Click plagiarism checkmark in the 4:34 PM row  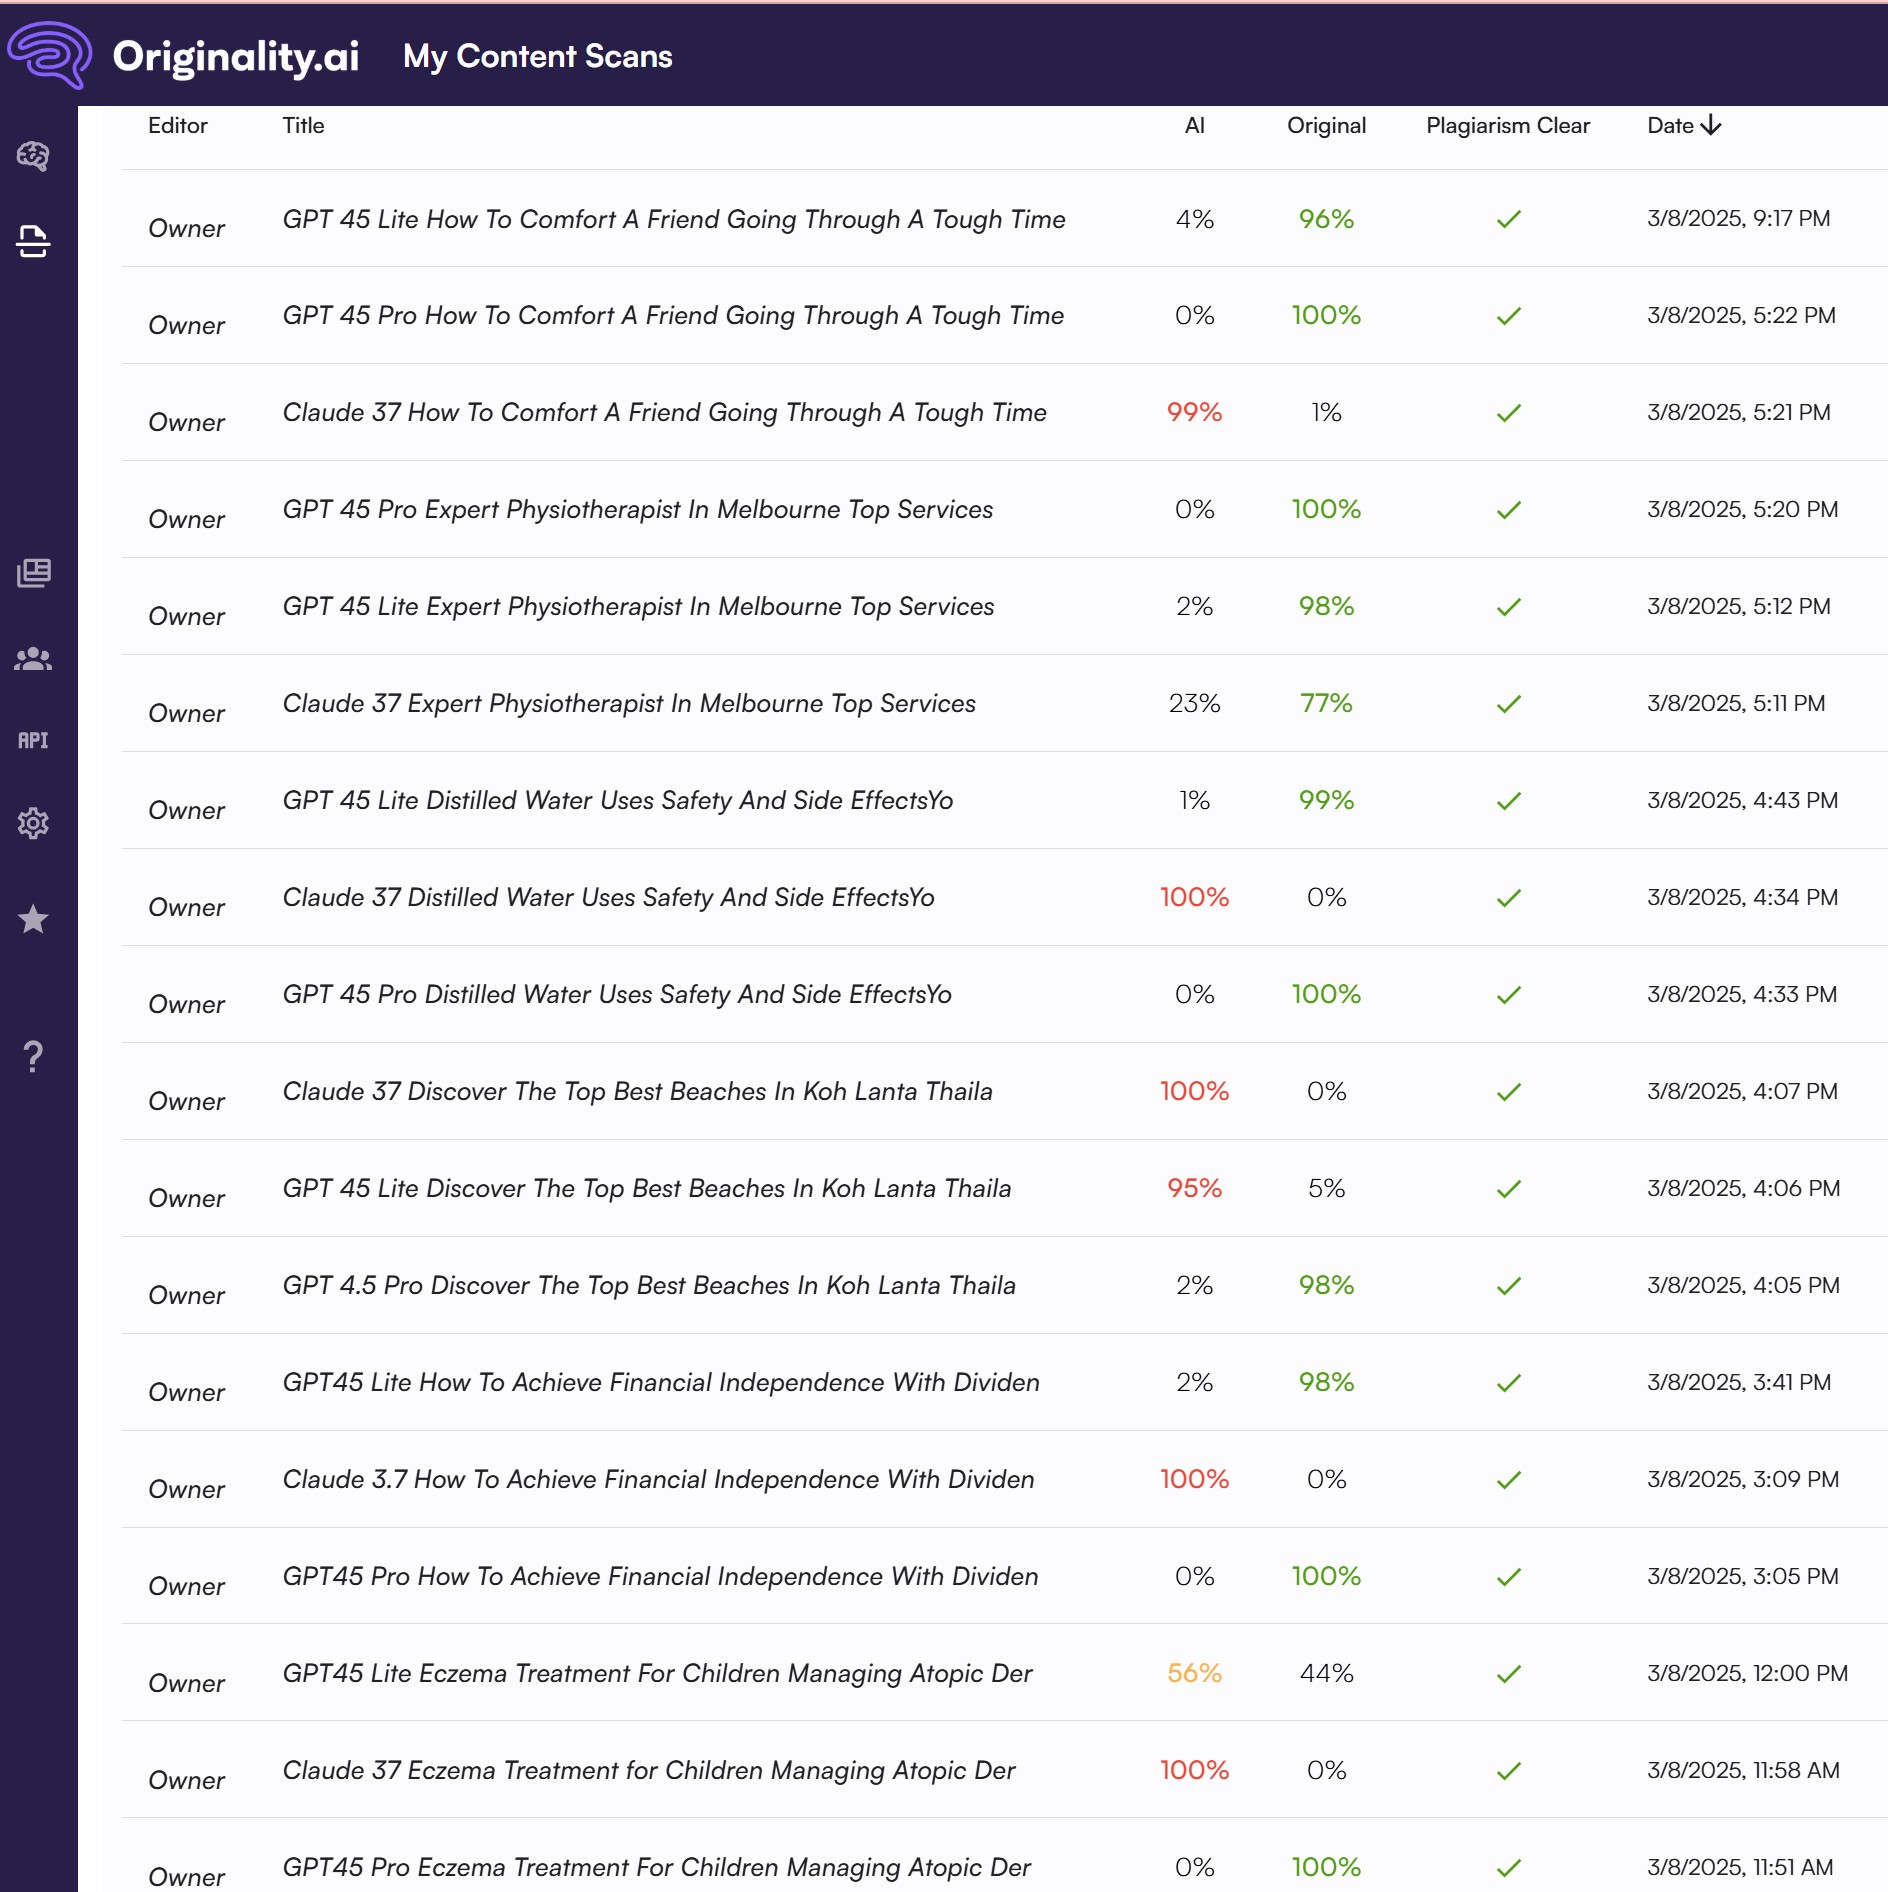click(x=1508, y=897)
